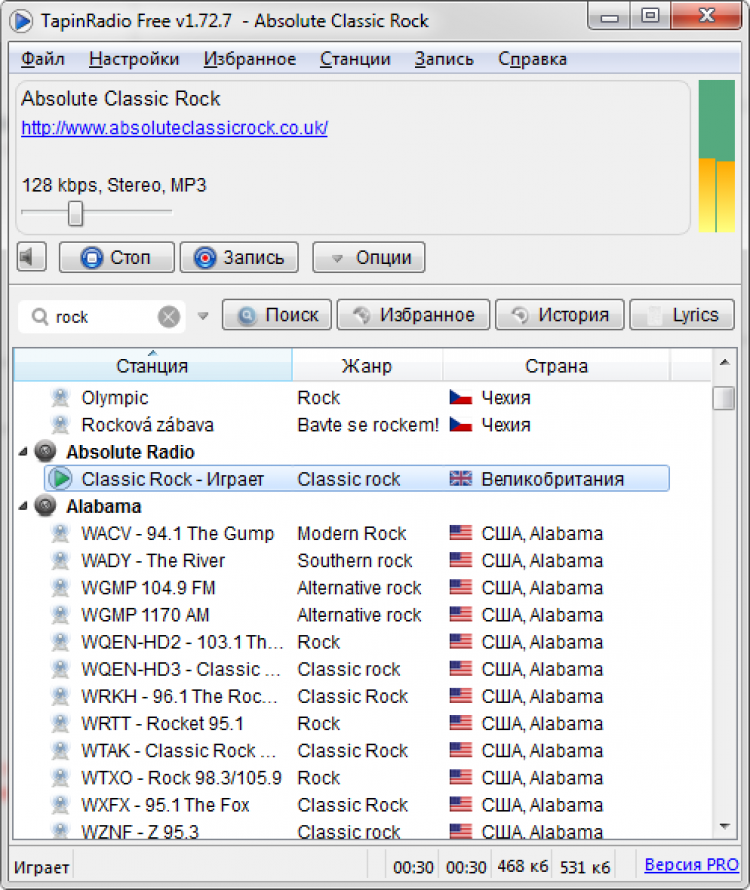
Task: Click the station icon of WGMP 104.9 FM
Action: click(60, 587)
